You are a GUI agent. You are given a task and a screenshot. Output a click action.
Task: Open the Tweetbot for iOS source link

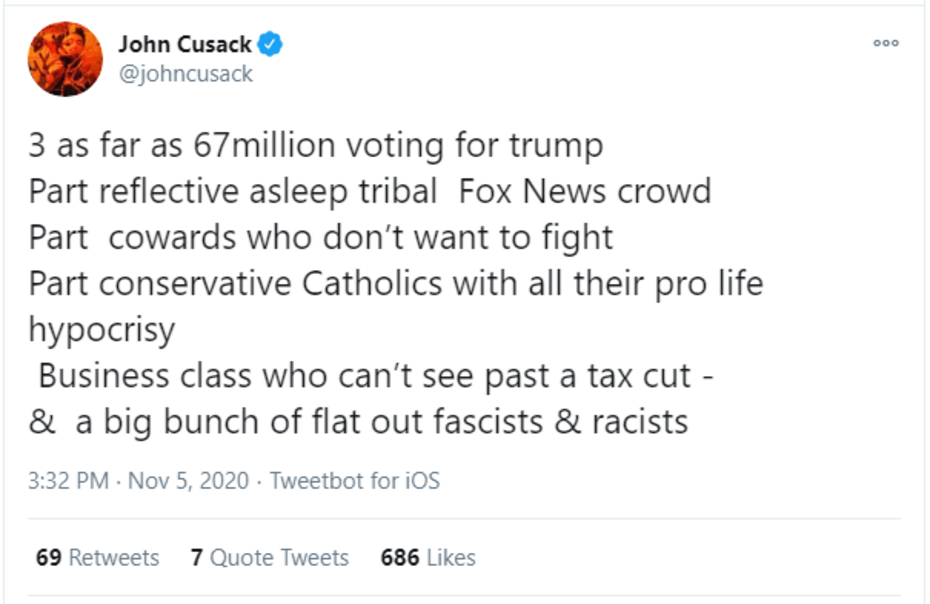tap(354, 481)
